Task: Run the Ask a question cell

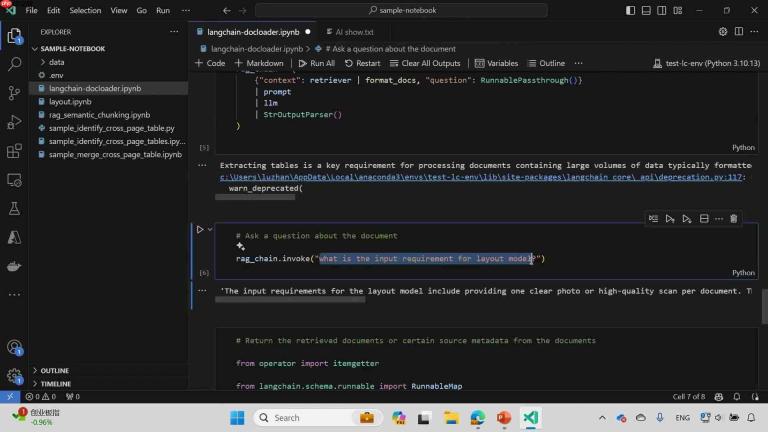Action: [x=200, y=229]
